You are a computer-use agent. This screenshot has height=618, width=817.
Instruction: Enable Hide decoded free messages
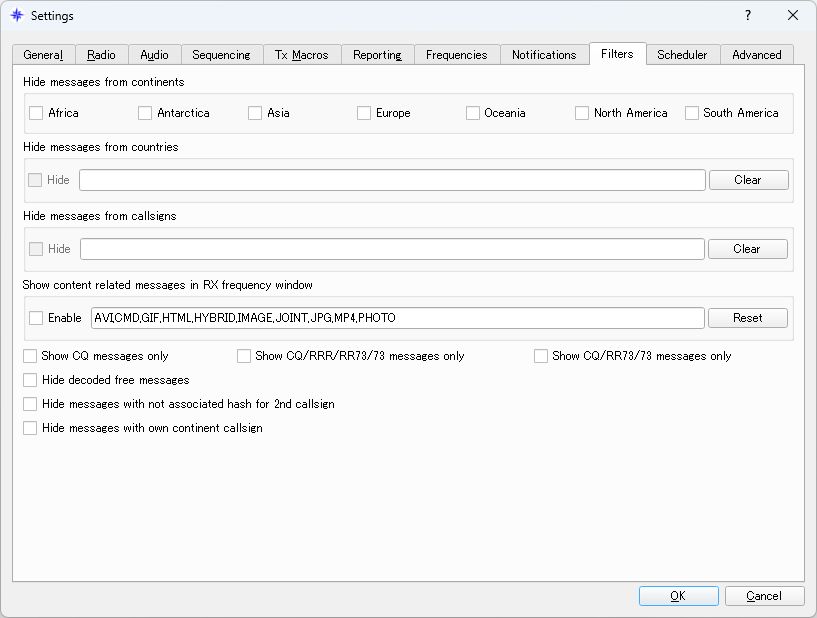pos(30,380)
